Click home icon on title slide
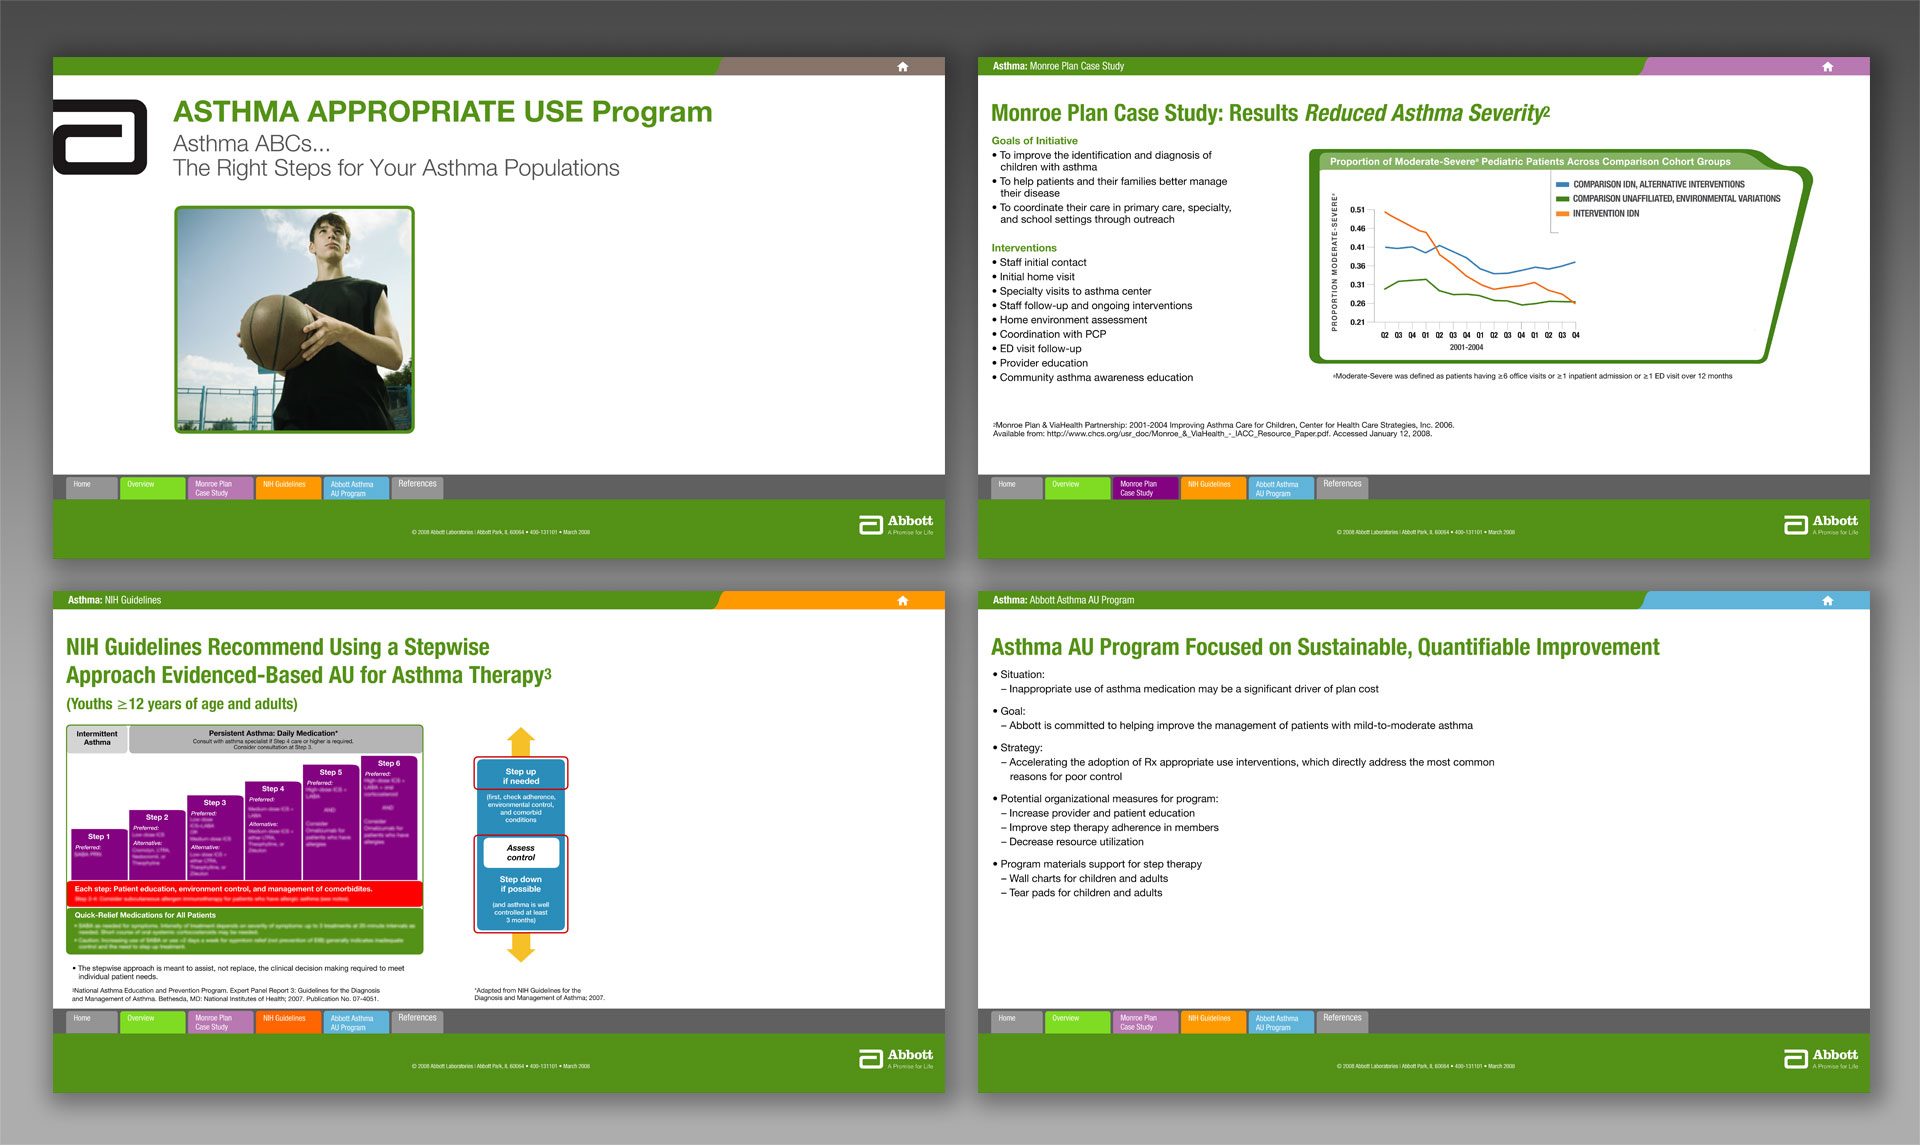Viewport: 1920px width, 1145px height. (902, 67)
